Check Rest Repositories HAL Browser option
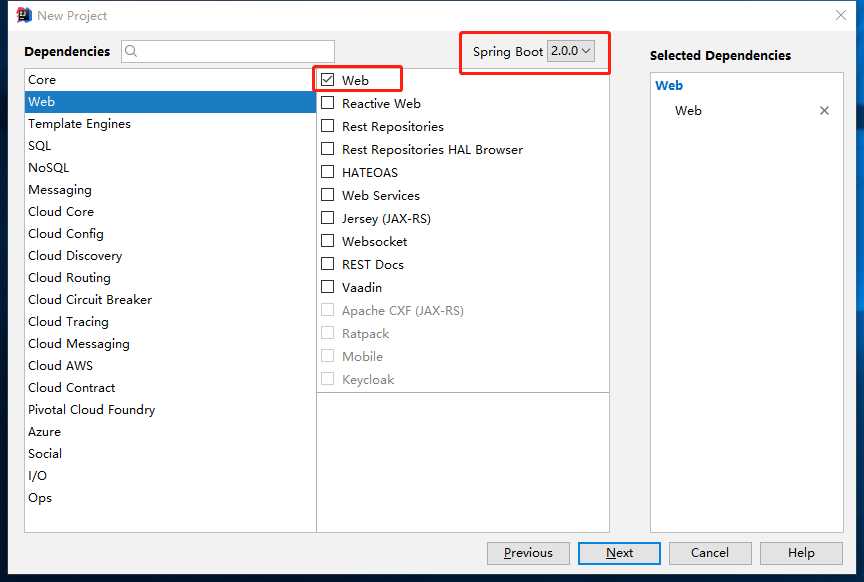 click(327, 149)
